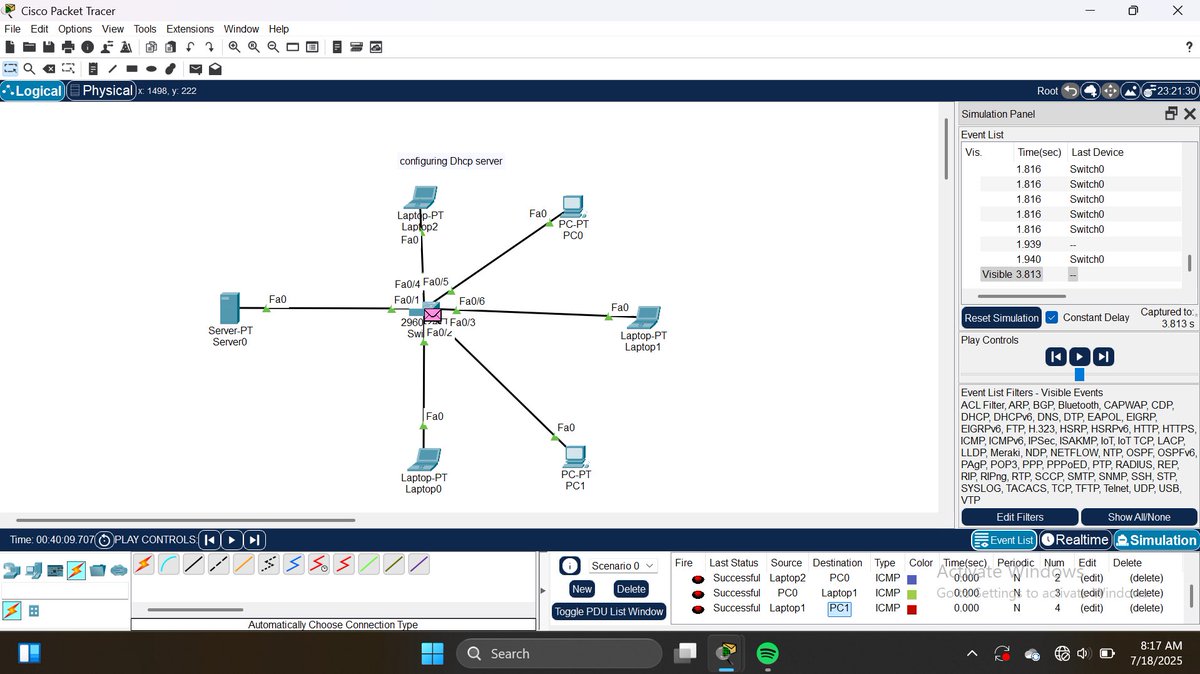Save the project with the floppy icon

pyautogui.click(x=48, y=47)
